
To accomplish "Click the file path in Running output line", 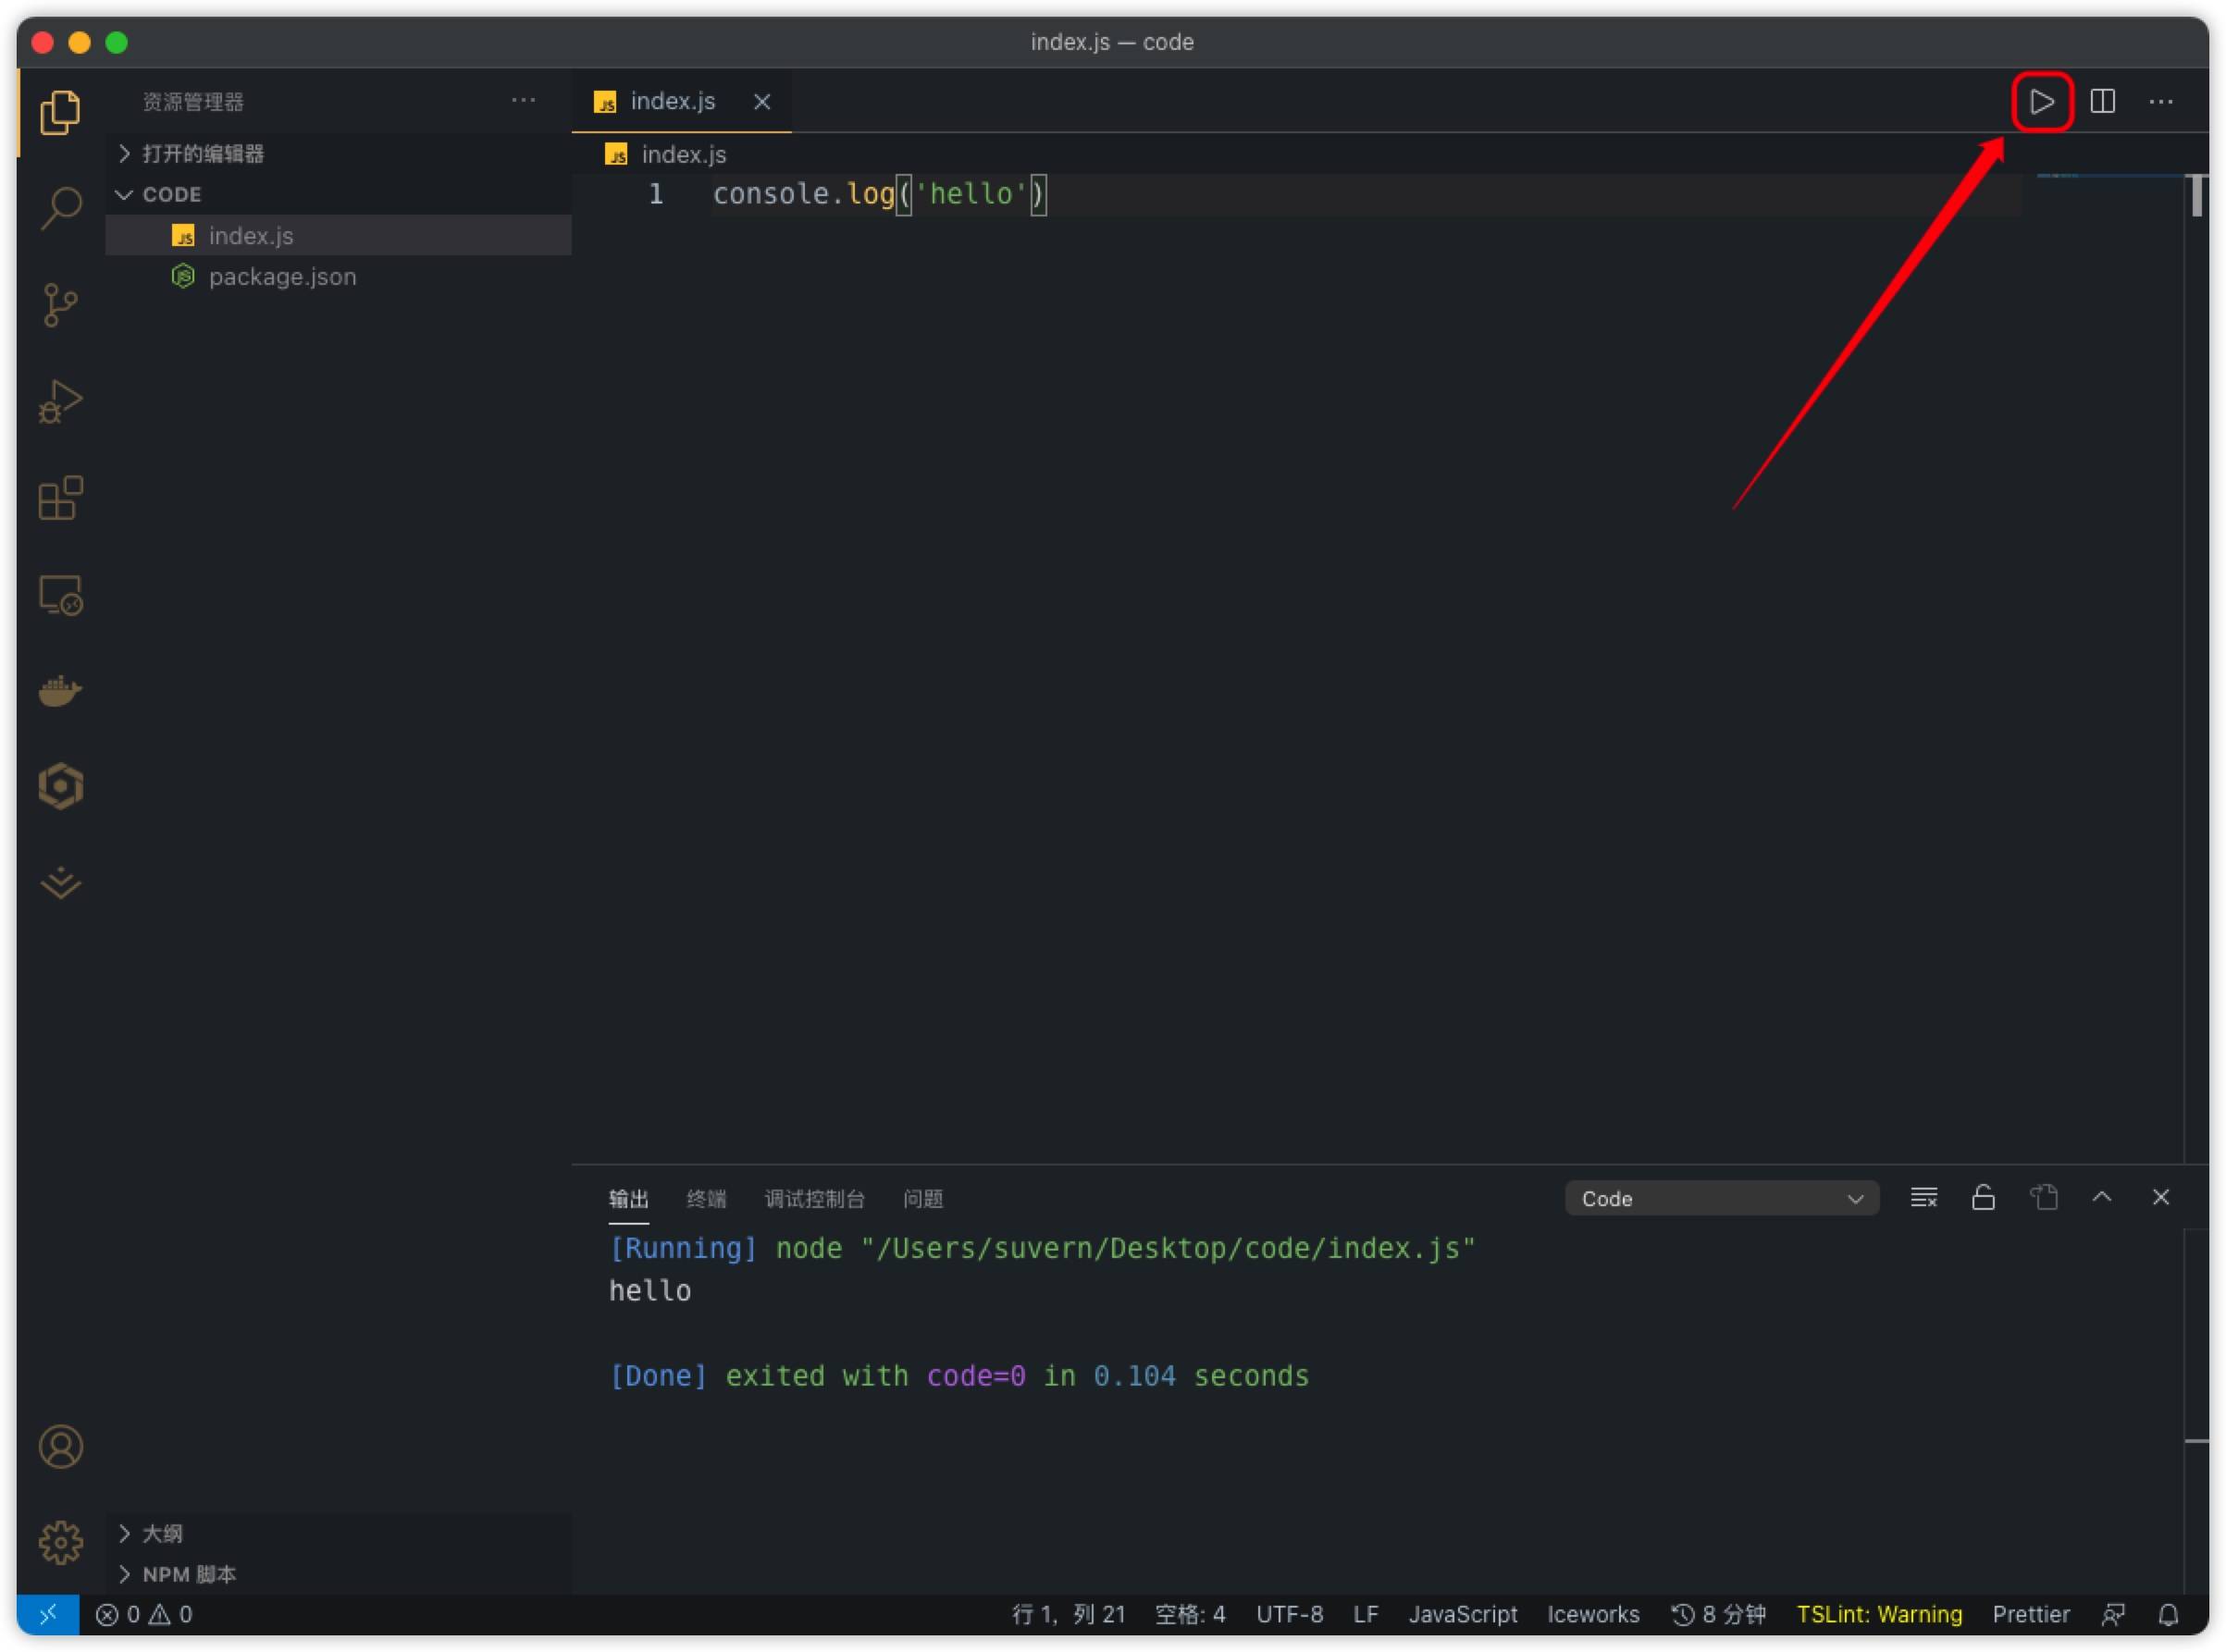I will point(1167,1248).
